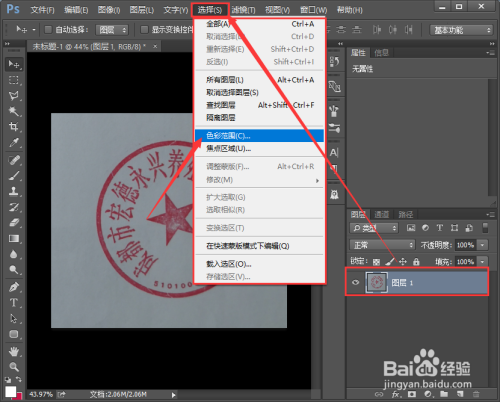
Task: Toggle layer filtering switch on or off
Action: click(x=485, y=228)
